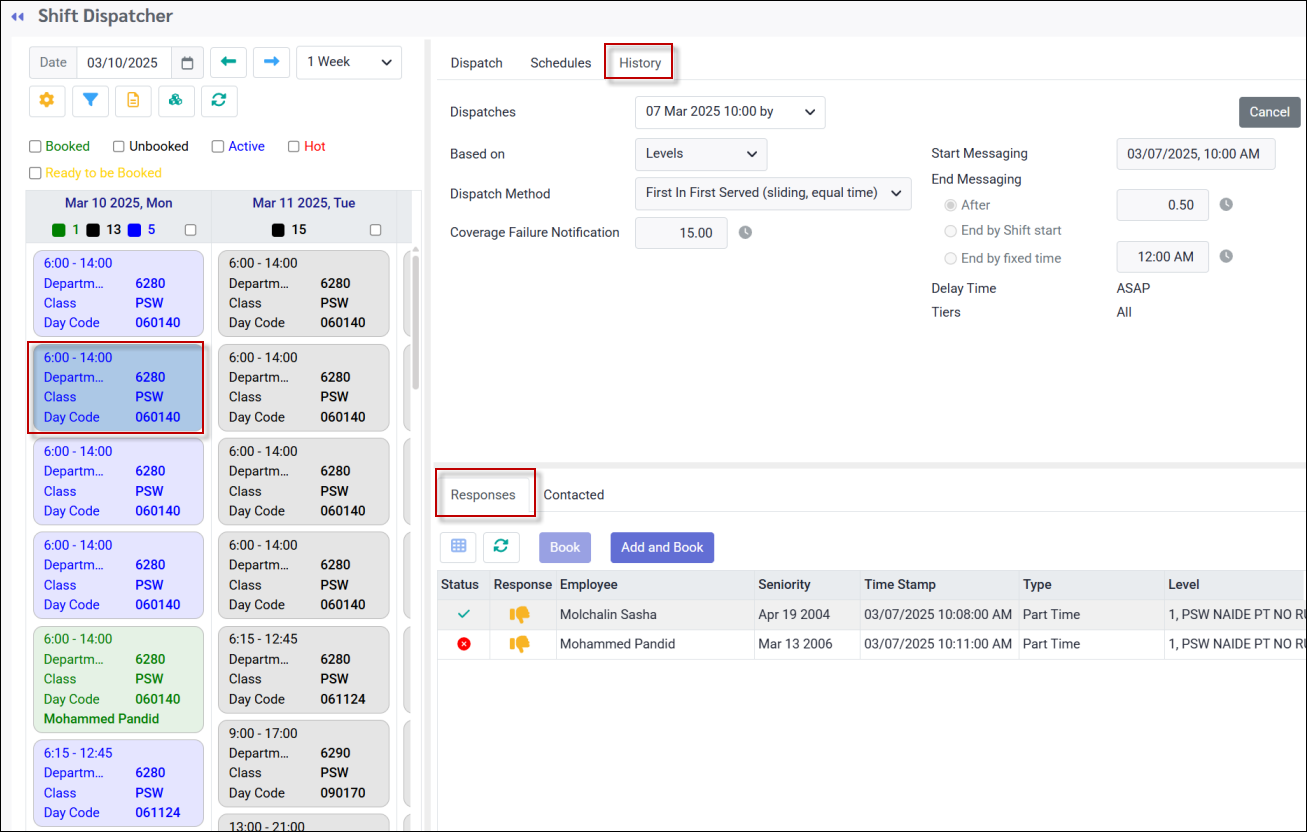
Task: Toggle the Hot filter checkbox
Action: (294, 146)
